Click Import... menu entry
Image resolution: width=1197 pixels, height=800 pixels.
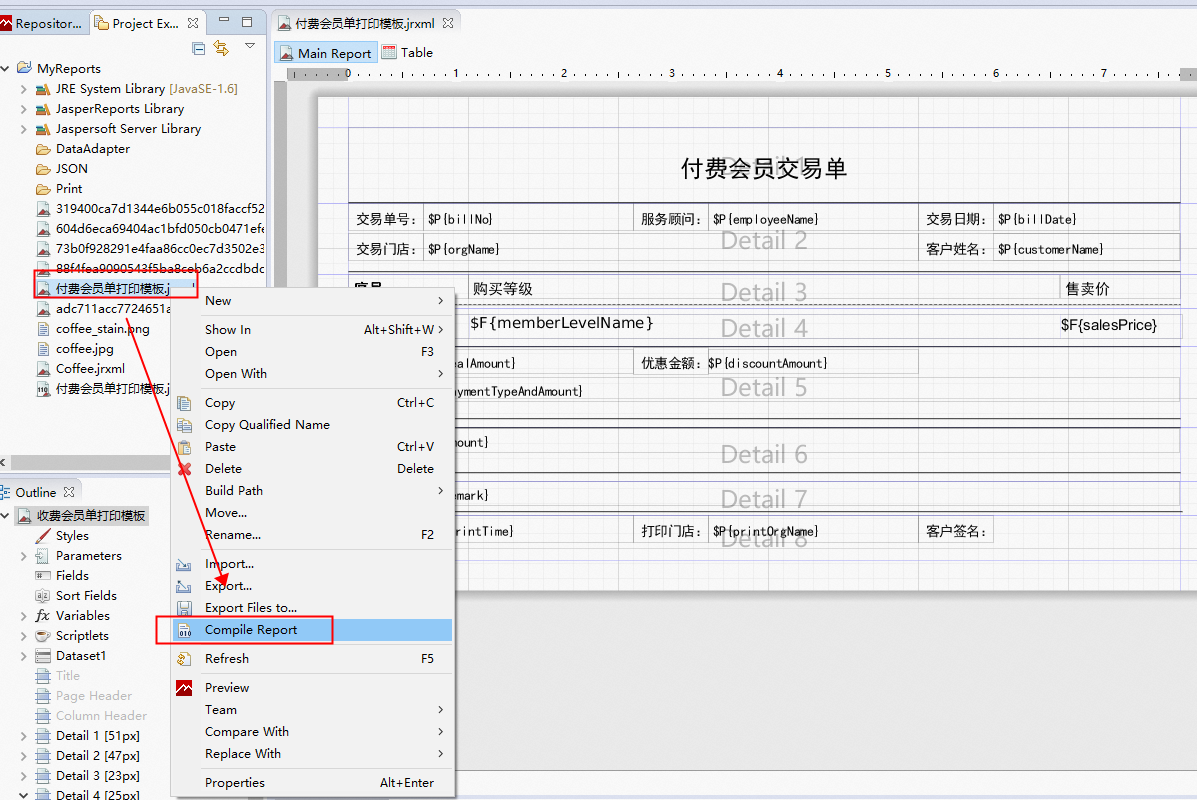(x=313, y=564)
